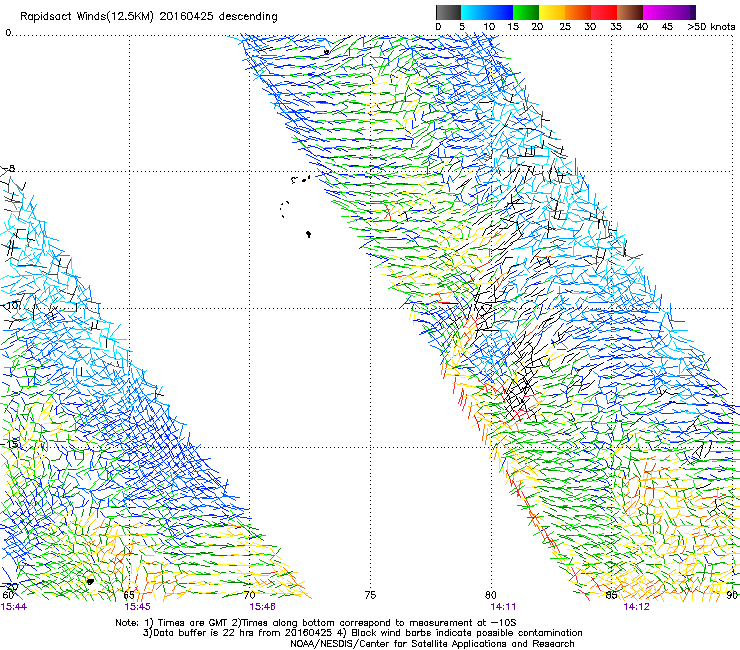
Task: Click the yellow 20-25 knots color swatch
Action: tap(552, 12)
